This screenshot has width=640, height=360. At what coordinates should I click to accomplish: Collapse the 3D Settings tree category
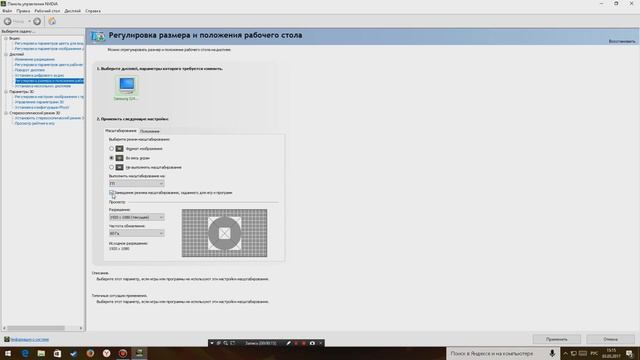click(6, 92)
